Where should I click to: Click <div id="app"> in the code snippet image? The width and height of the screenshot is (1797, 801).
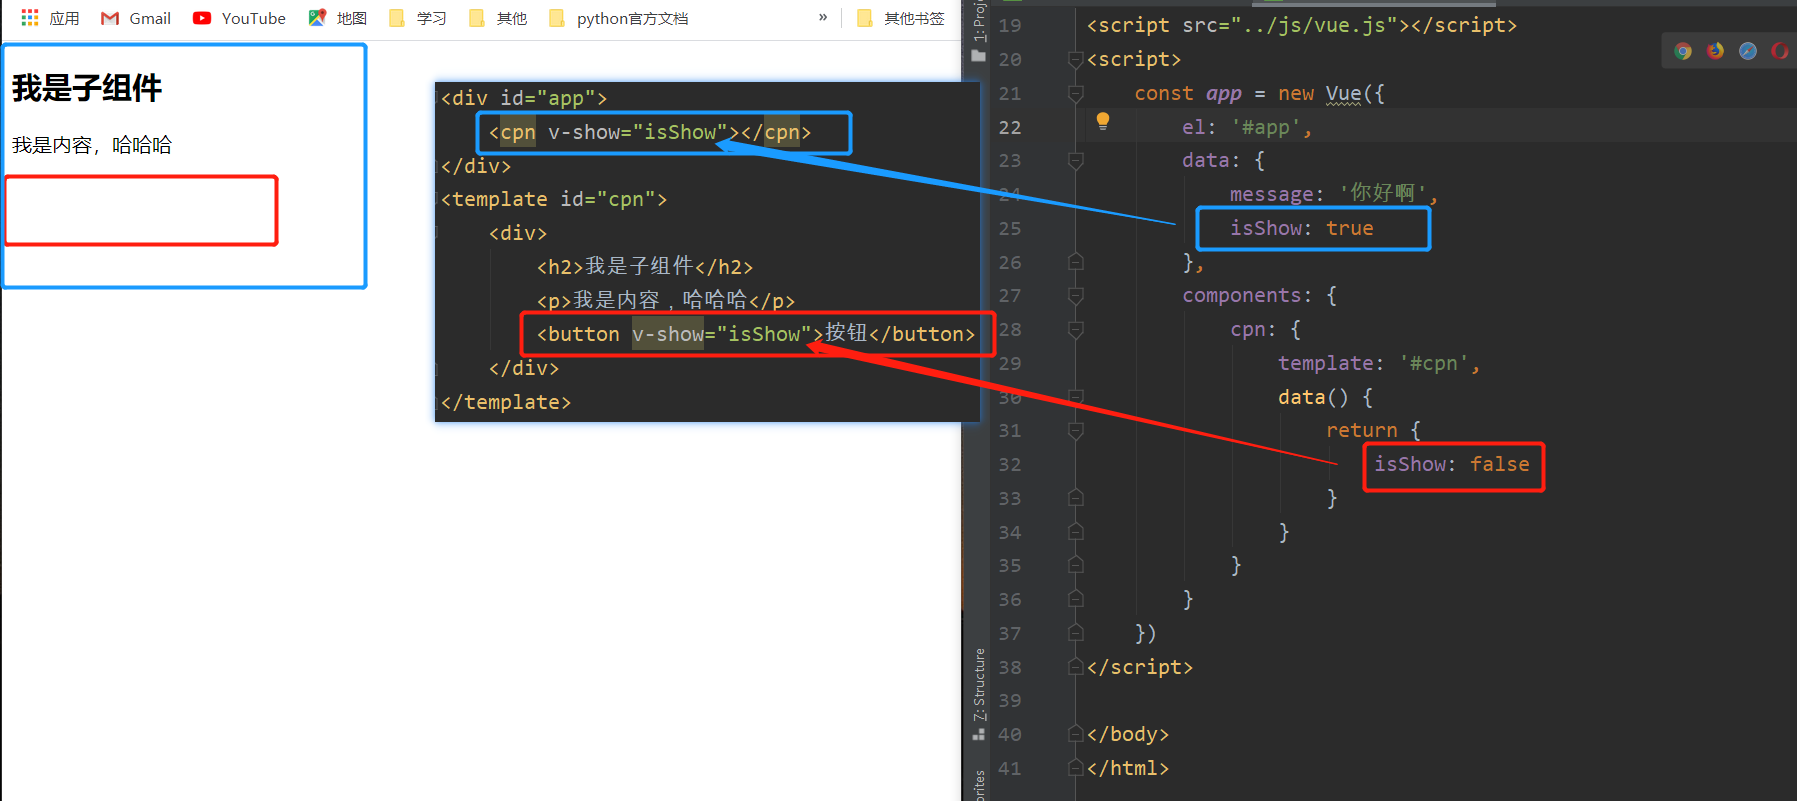[x=524, y=98]
